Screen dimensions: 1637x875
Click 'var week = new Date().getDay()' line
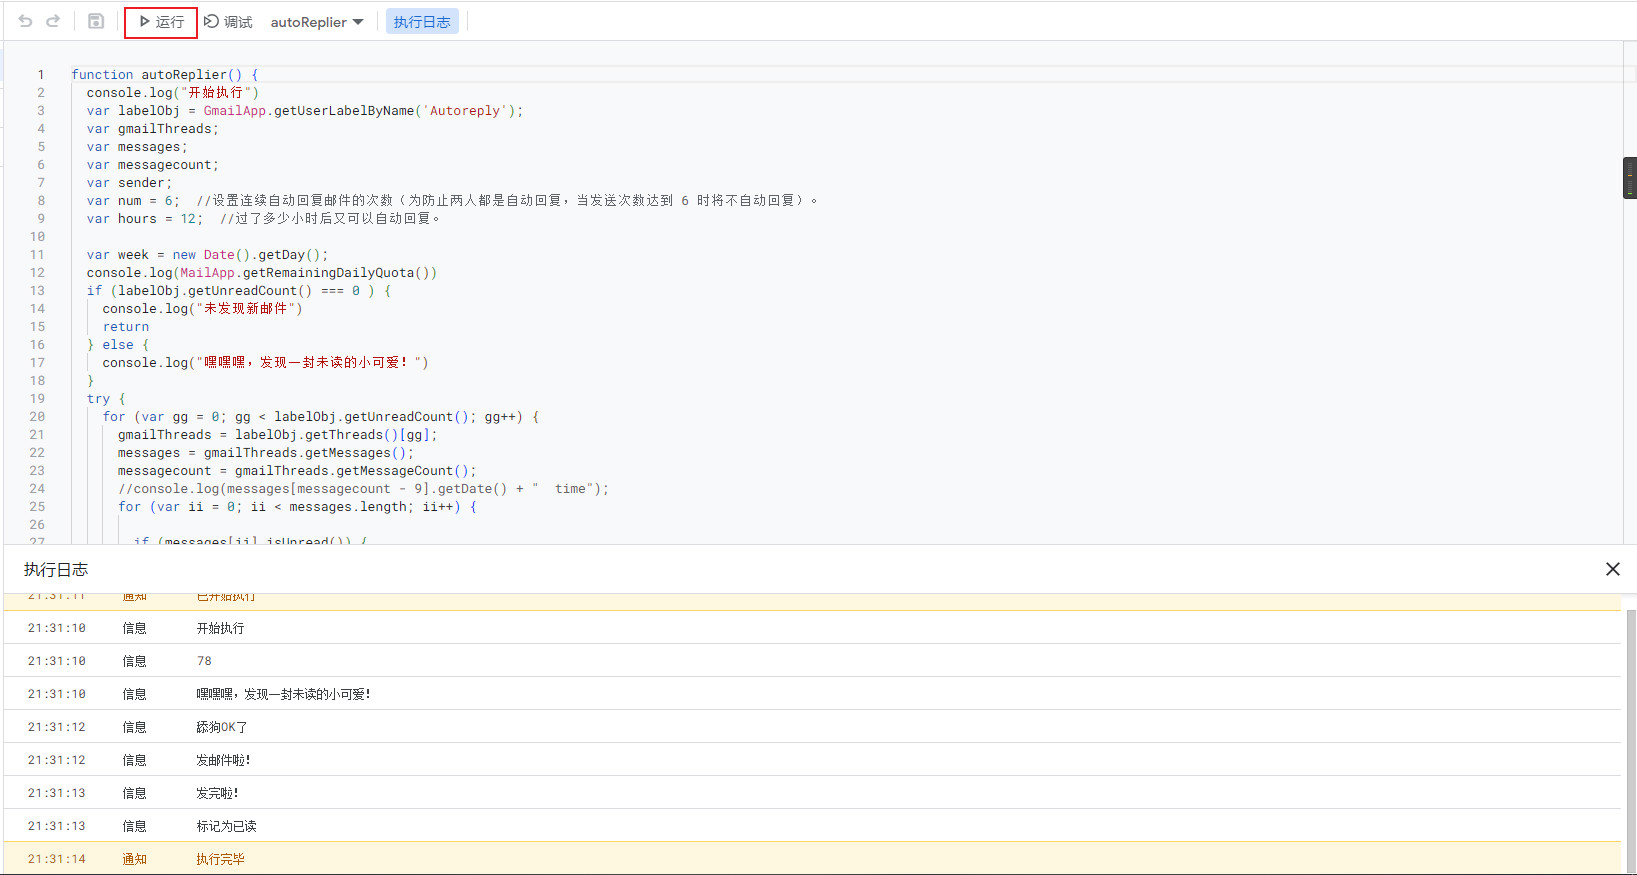207,255
